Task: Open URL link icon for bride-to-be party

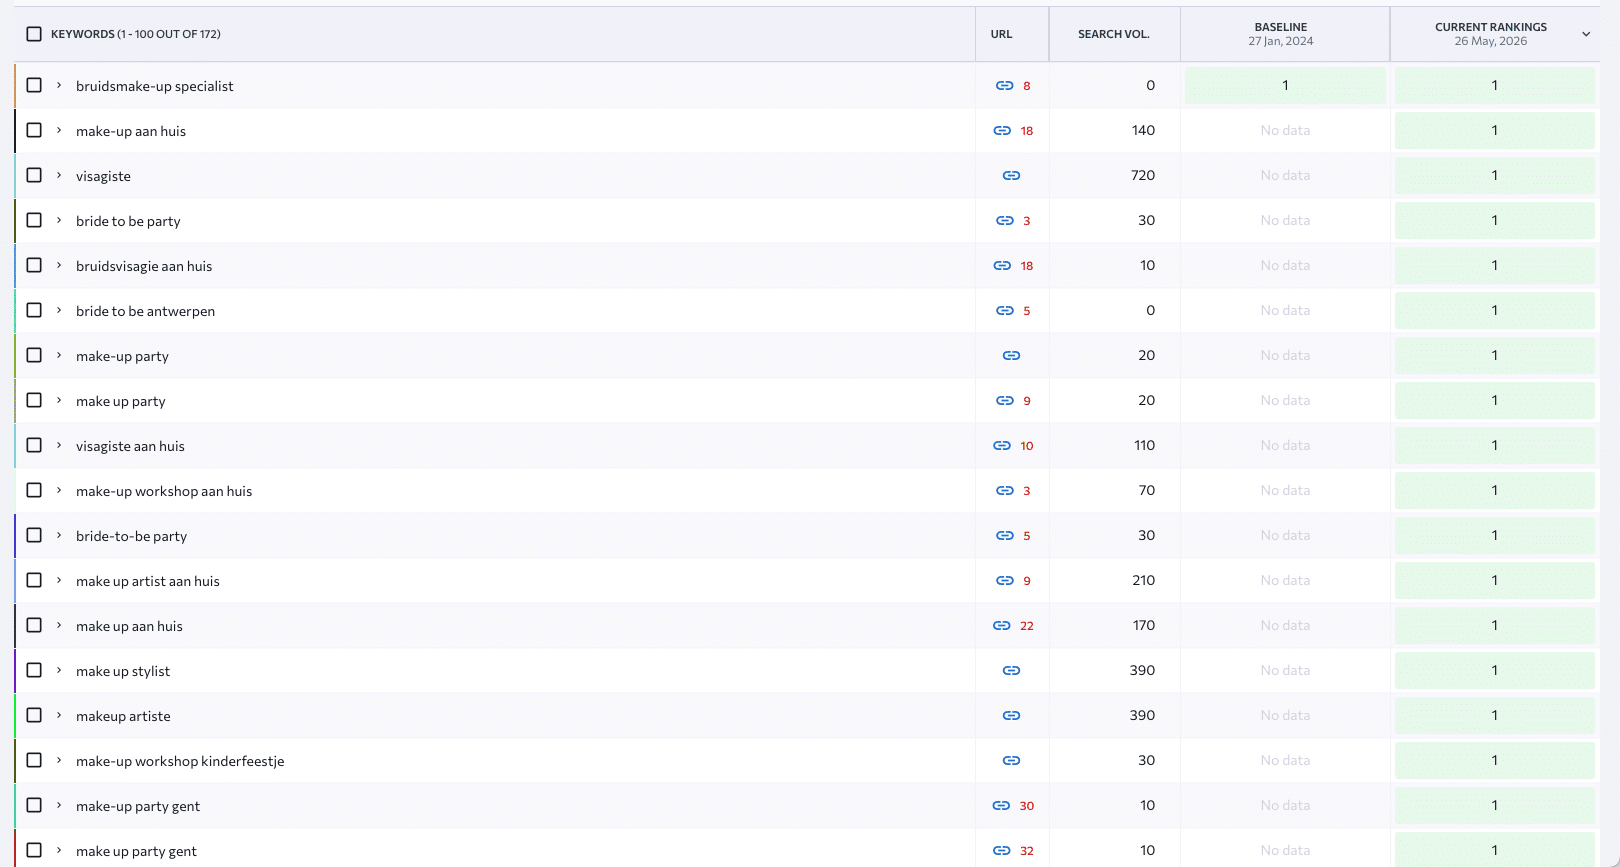Action: click(1004, 536)
